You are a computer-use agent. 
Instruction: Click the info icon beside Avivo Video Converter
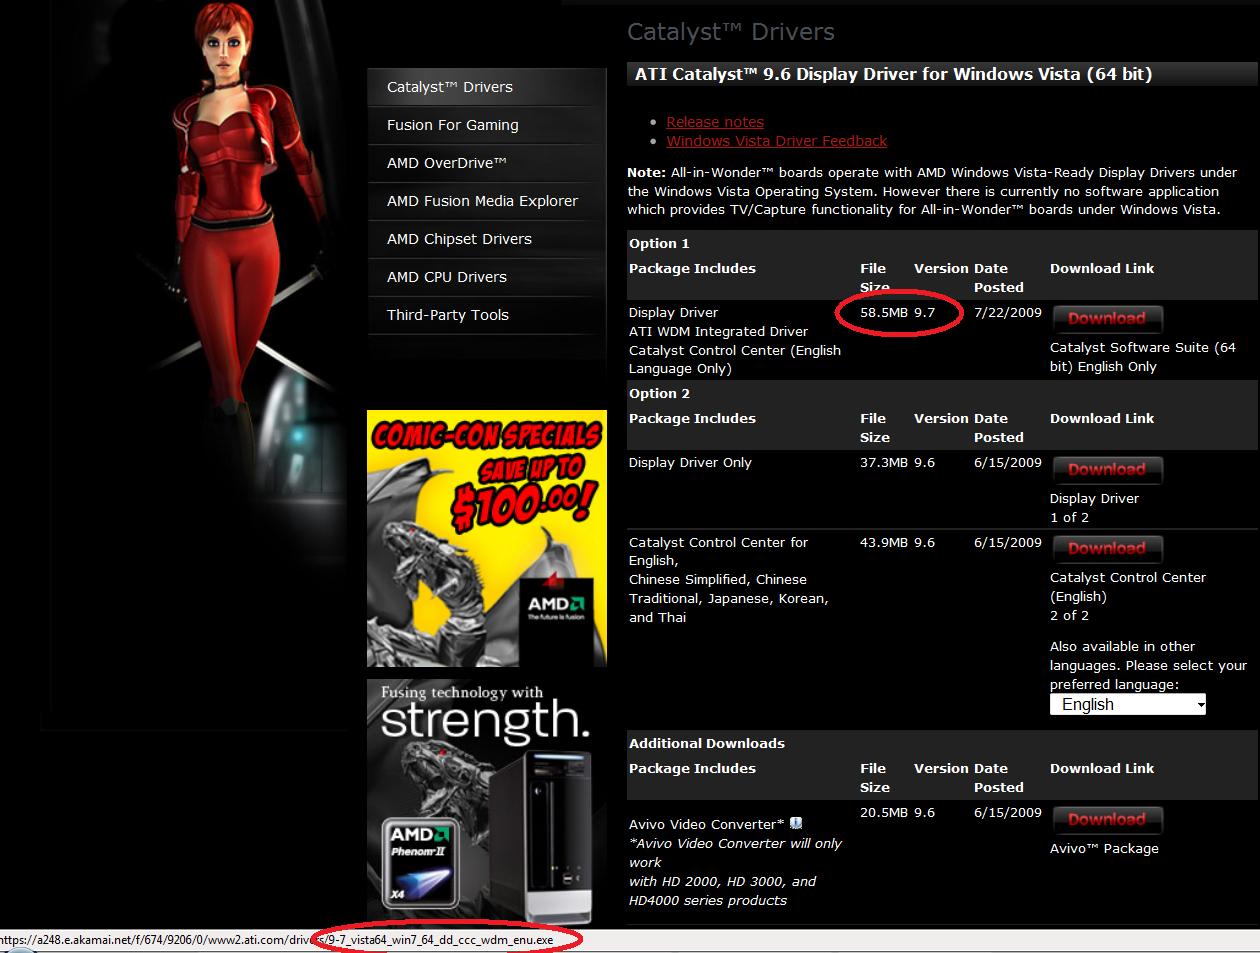point(796,823)
